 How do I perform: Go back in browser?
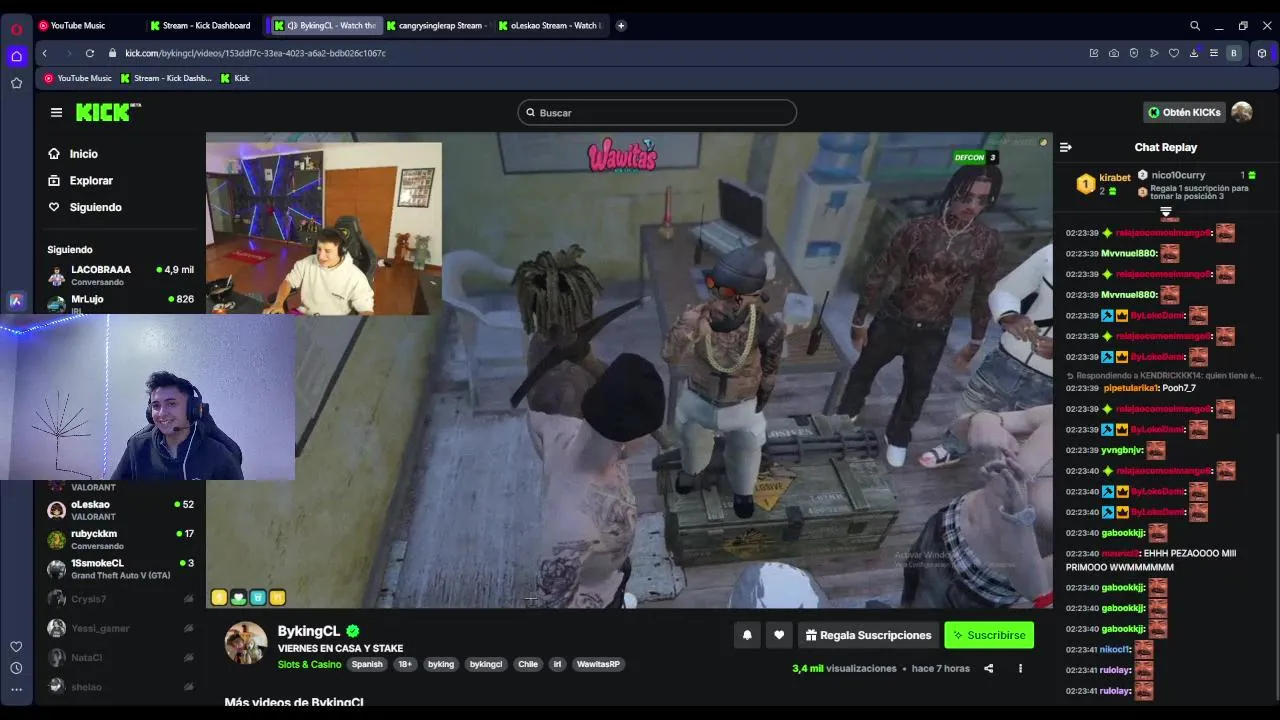(x=45, y=53)
